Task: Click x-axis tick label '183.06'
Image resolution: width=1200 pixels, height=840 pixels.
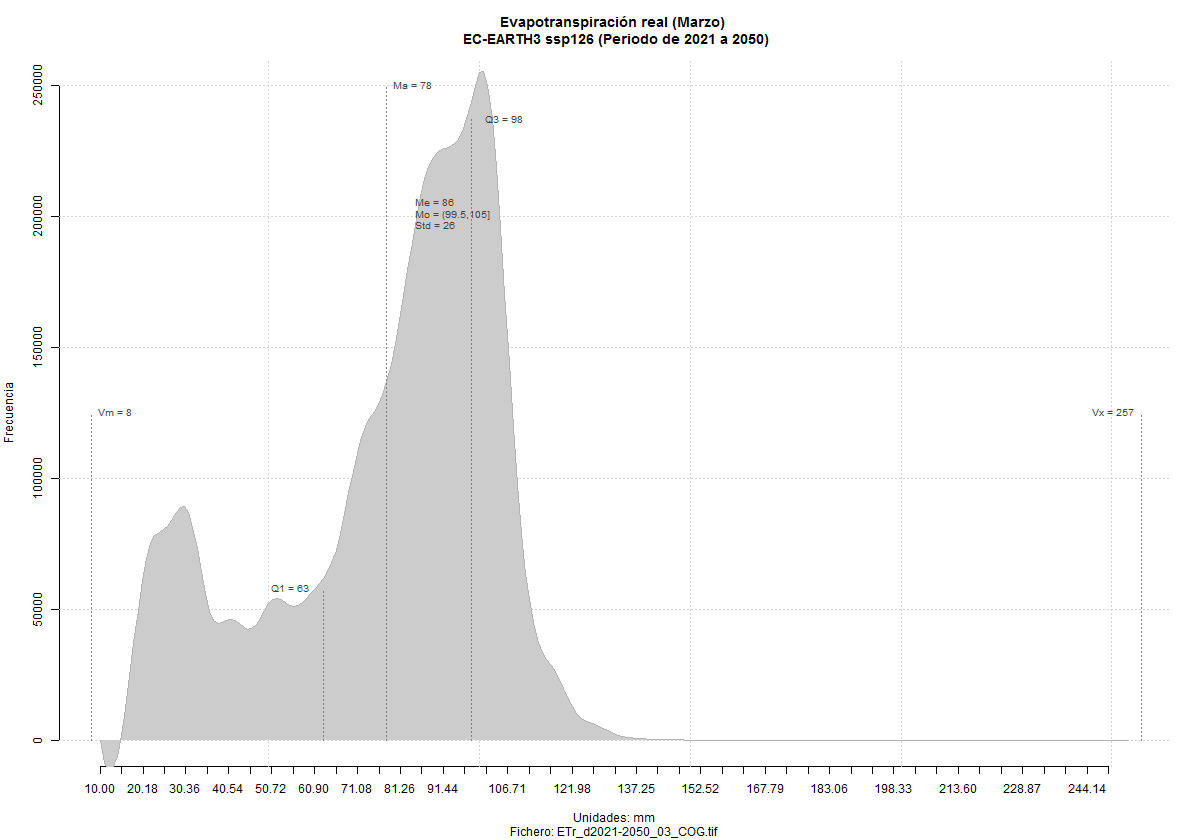Action: click(829, 789)
